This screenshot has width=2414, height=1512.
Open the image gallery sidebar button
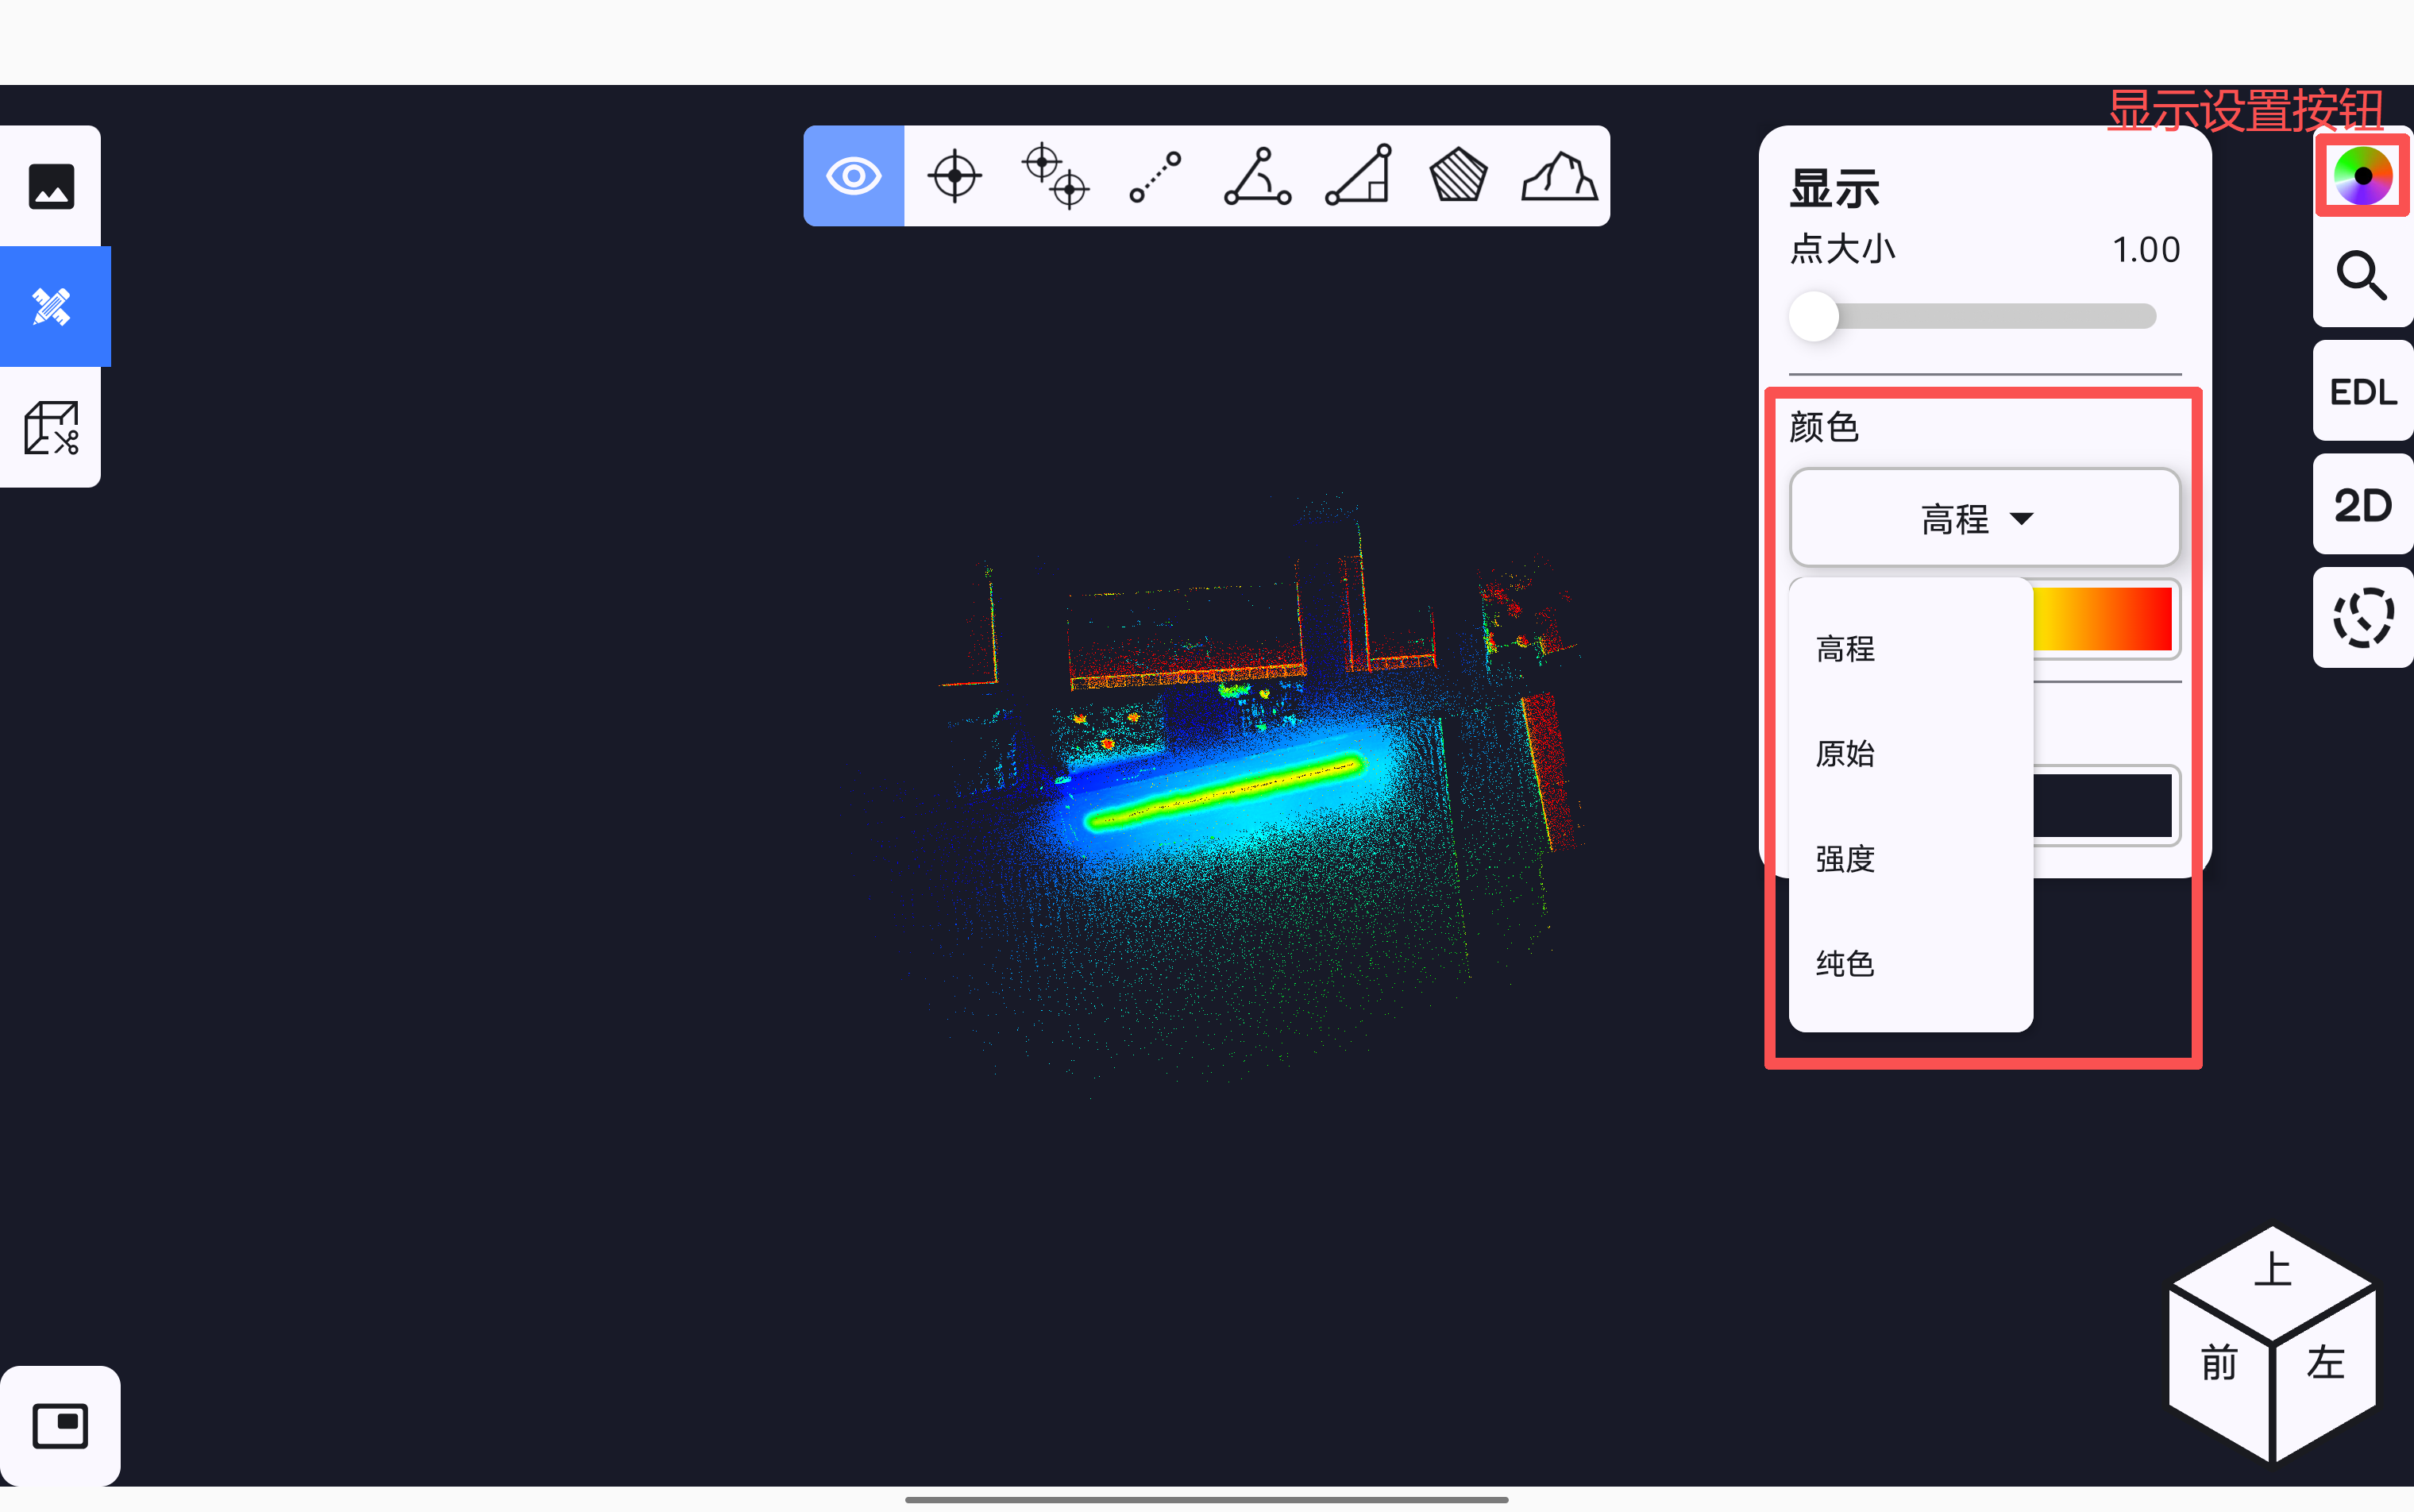point(51,186)
